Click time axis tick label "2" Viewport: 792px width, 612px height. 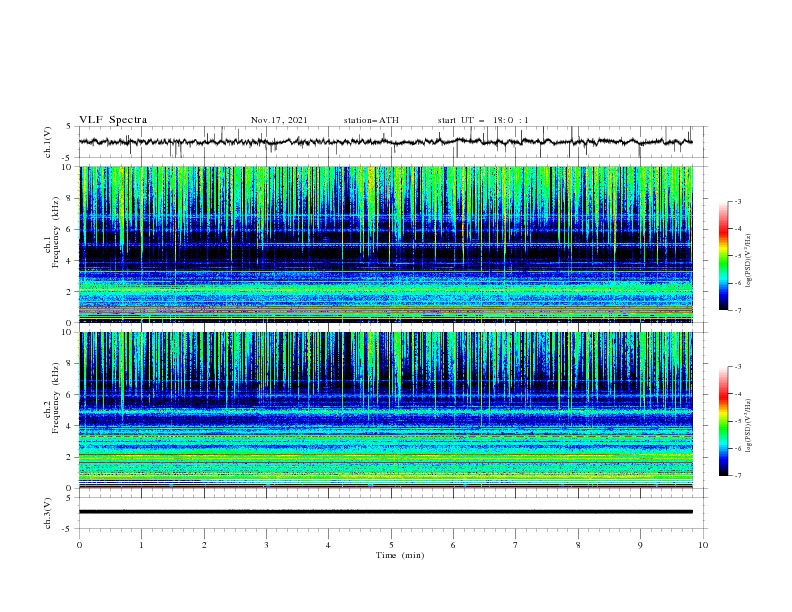coord(204,545)
